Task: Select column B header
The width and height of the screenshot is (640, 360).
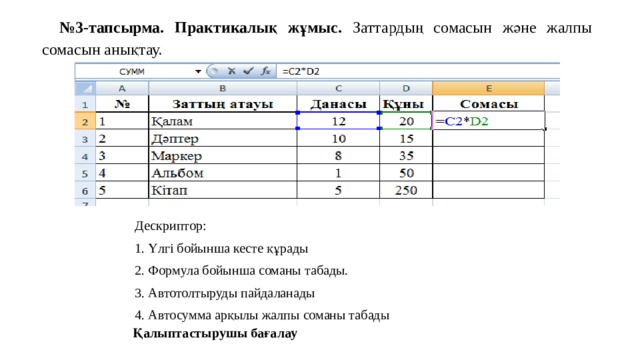Action: (x=223, y=88)
